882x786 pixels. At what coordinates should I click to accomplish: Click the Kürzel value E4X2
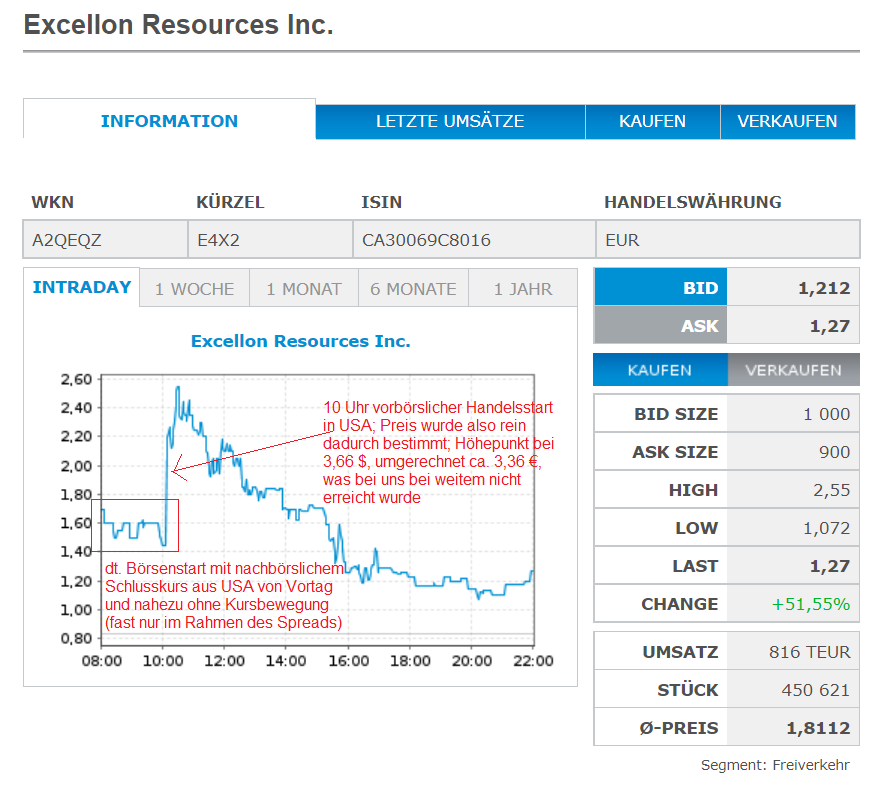(x=218, y=240)
